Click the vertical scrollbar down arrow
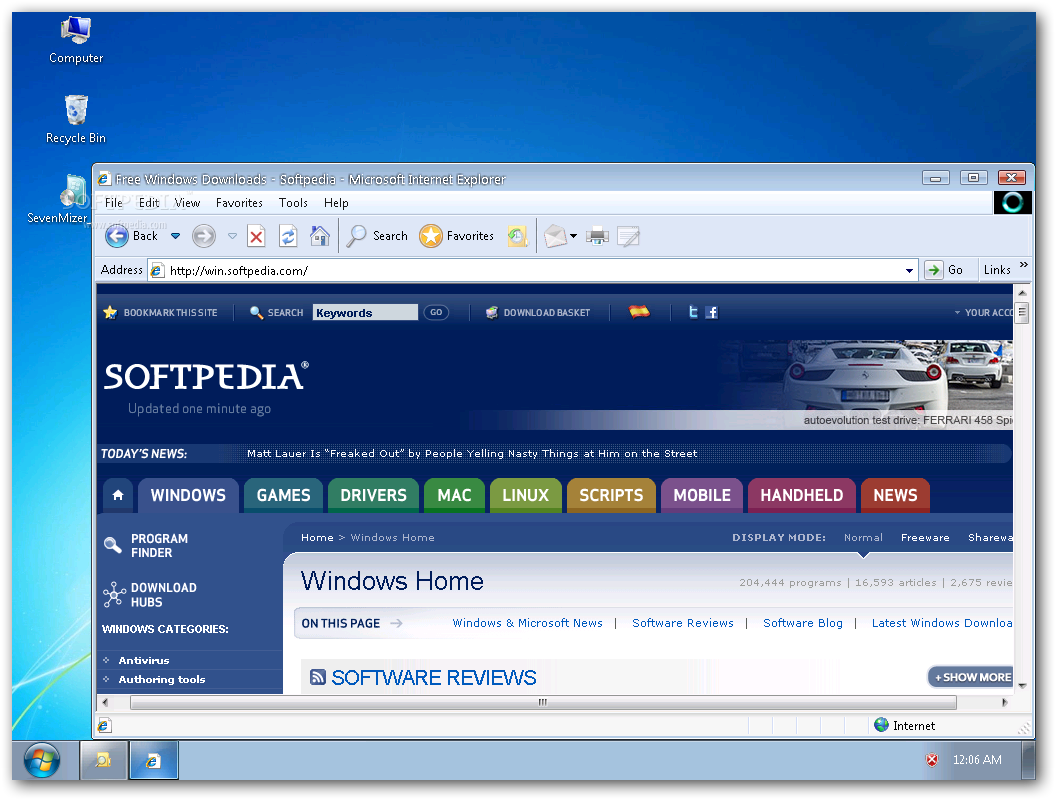Image resolution: width=1056 pixels, height=800 pixels. 1022,686
